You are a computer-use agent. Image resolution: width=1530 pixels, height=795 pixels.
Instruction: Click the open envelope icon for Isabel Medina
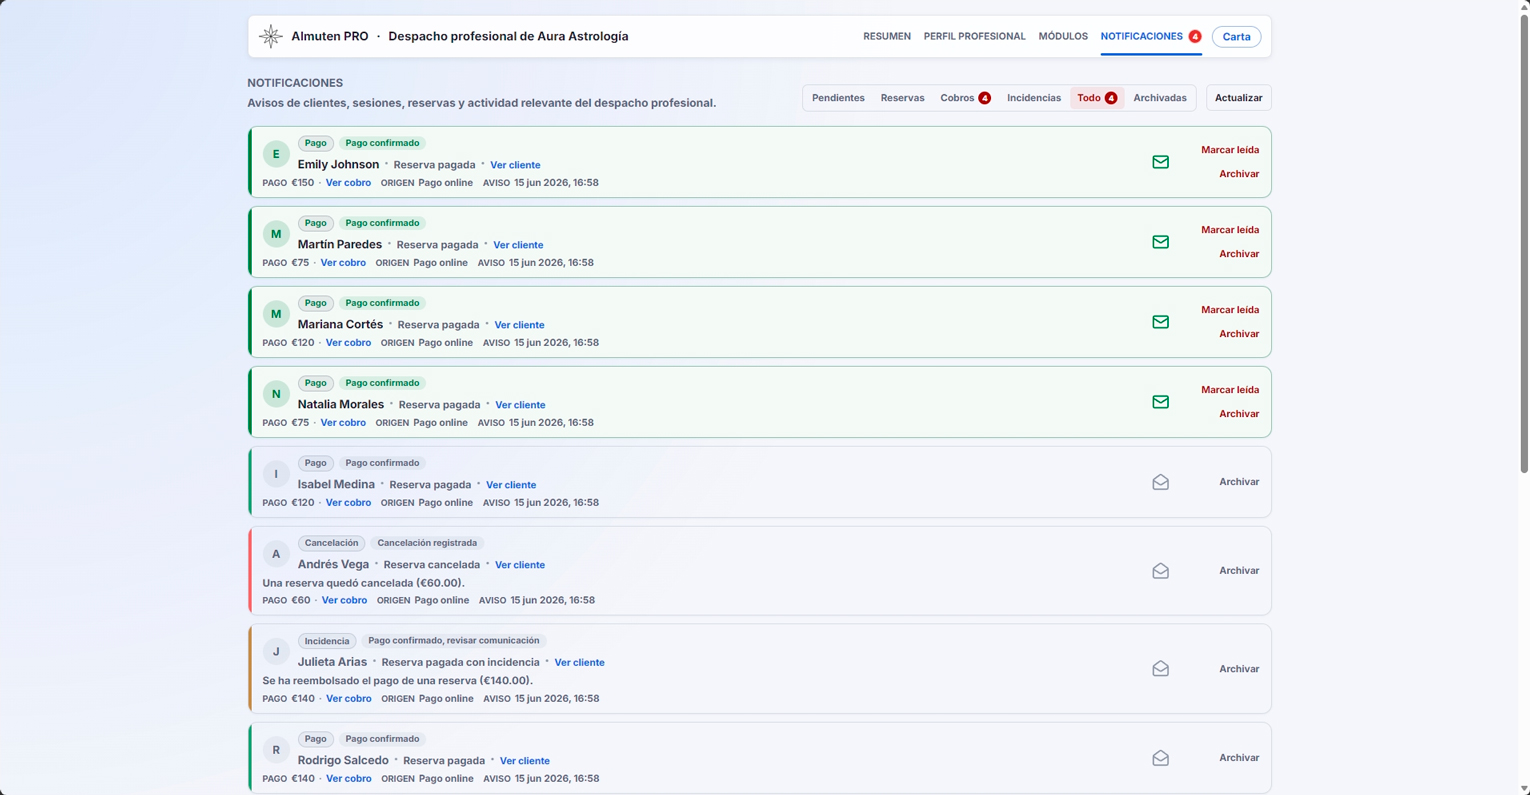click(1160, 482)
